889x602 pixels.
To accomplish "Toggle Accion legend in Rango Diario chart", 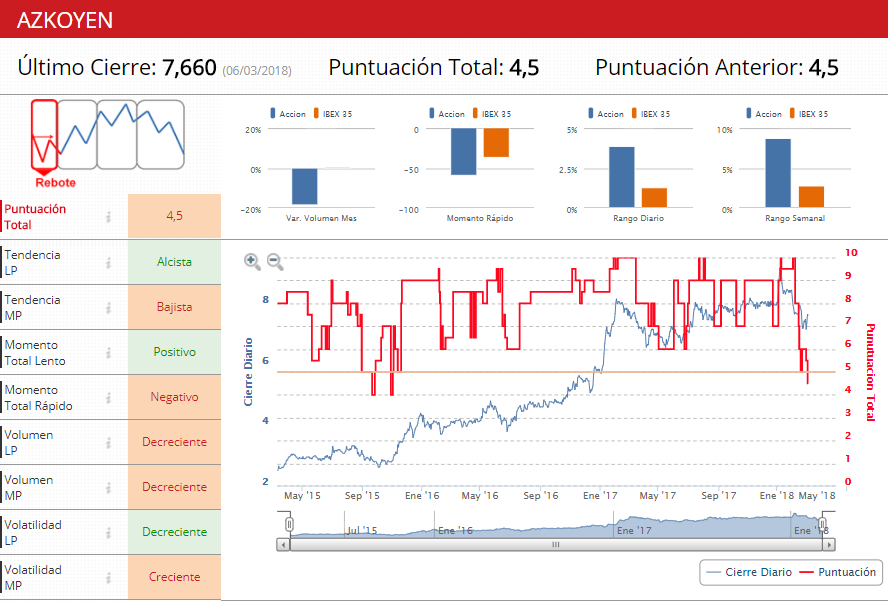I will tap(606, 114).
